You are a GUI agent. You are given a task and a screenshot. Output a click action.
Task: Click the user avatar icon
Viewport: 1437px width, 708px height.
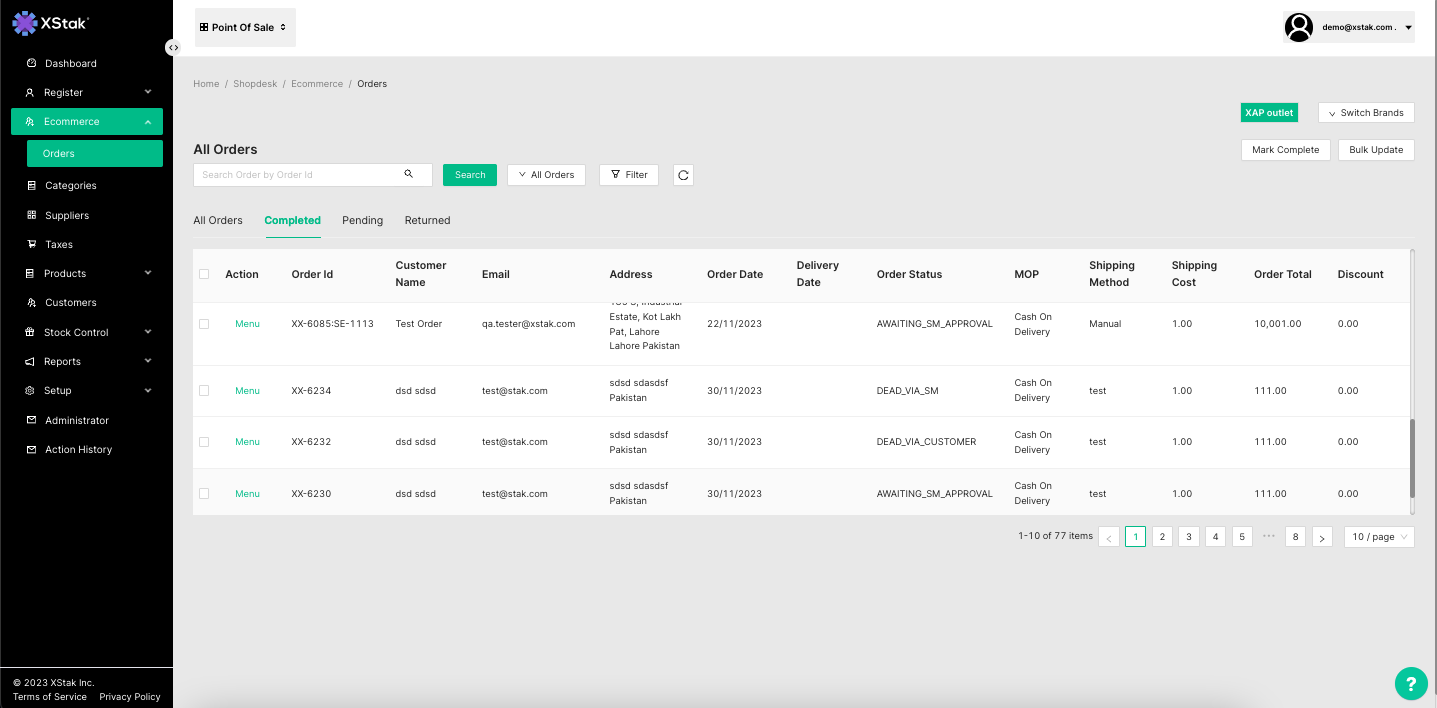tap(1298, 28)
